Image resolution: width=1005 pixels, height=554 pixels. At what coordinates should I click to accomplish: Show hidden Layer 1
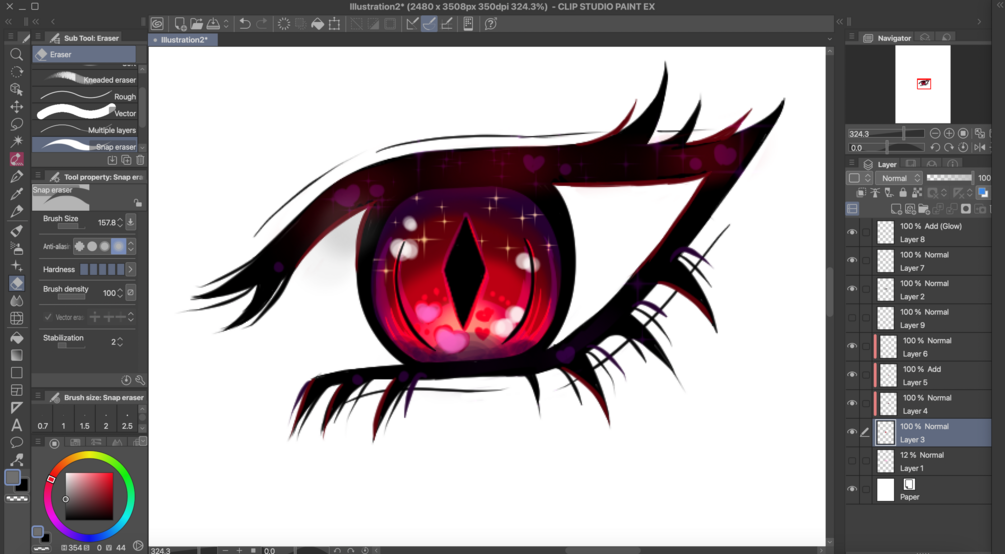852,460
